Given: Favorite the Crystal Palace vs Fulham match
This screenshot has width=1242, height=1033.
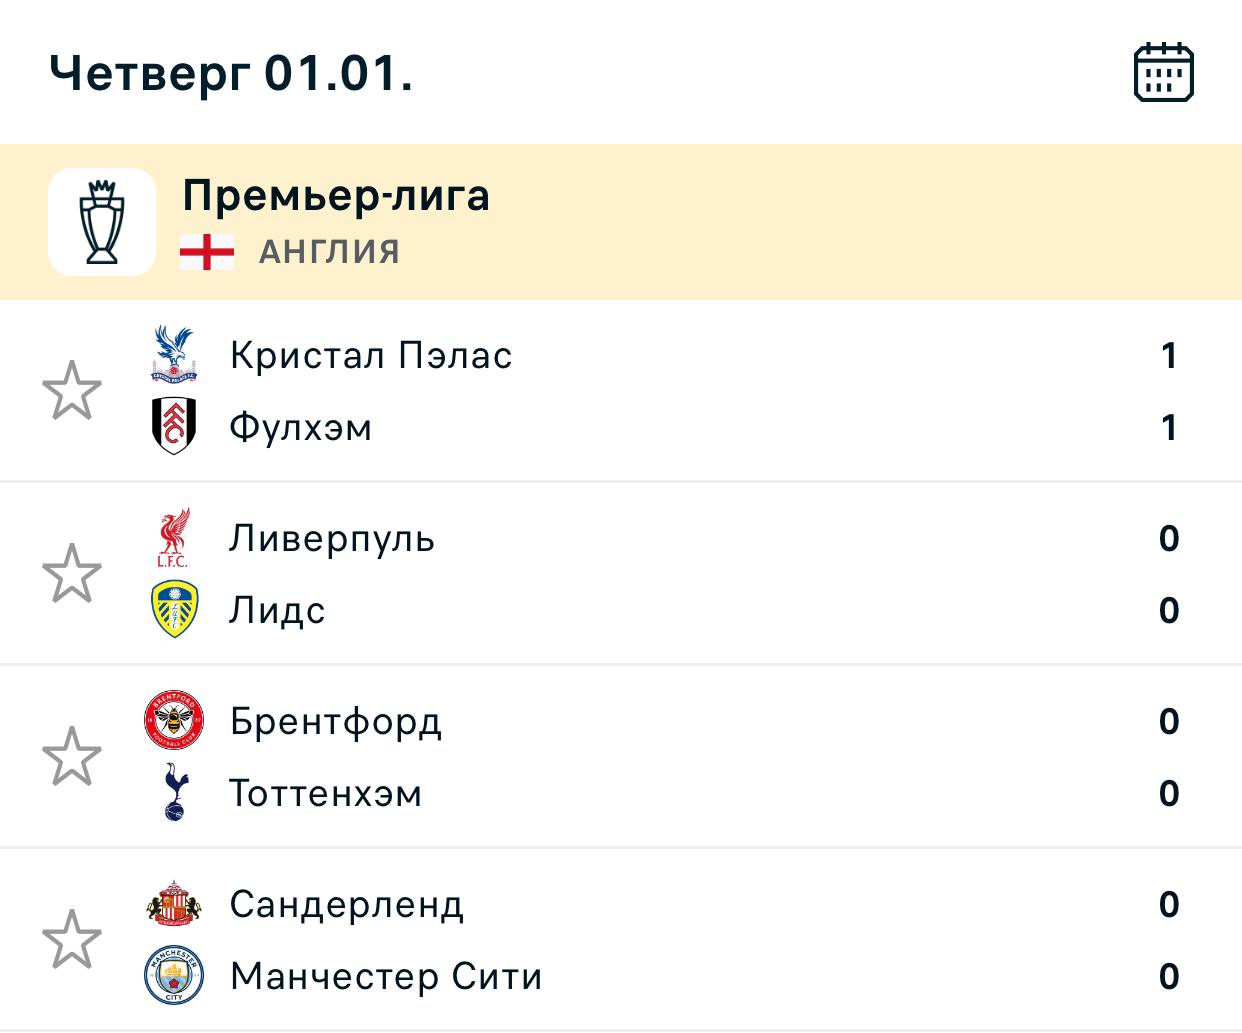Looking at the screenshot, I should [72, 391].
